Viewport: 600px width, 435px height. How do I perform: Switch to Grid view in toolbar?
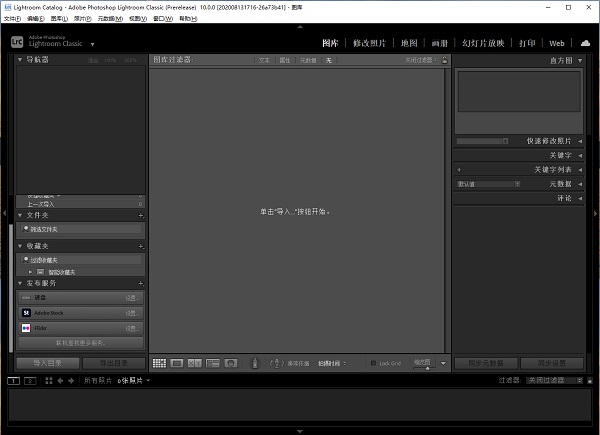click(159, 363)
